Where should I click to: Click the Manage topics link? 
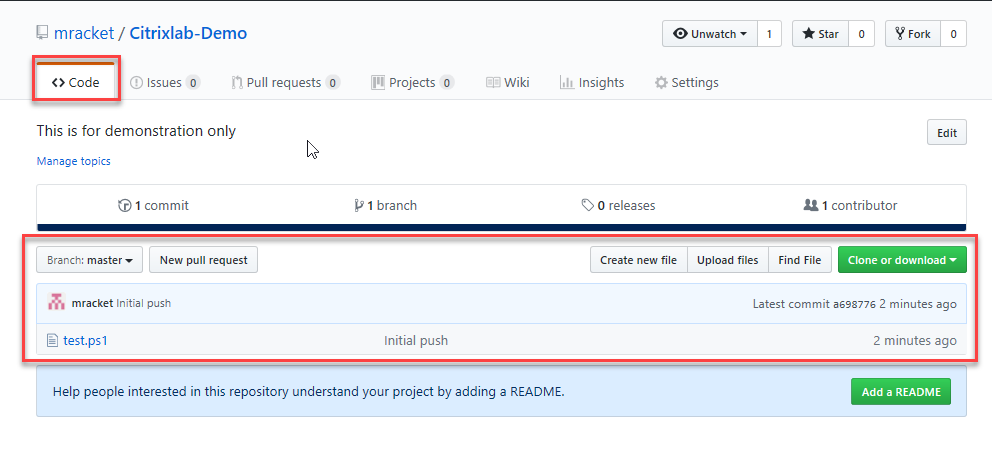point(73,161)
